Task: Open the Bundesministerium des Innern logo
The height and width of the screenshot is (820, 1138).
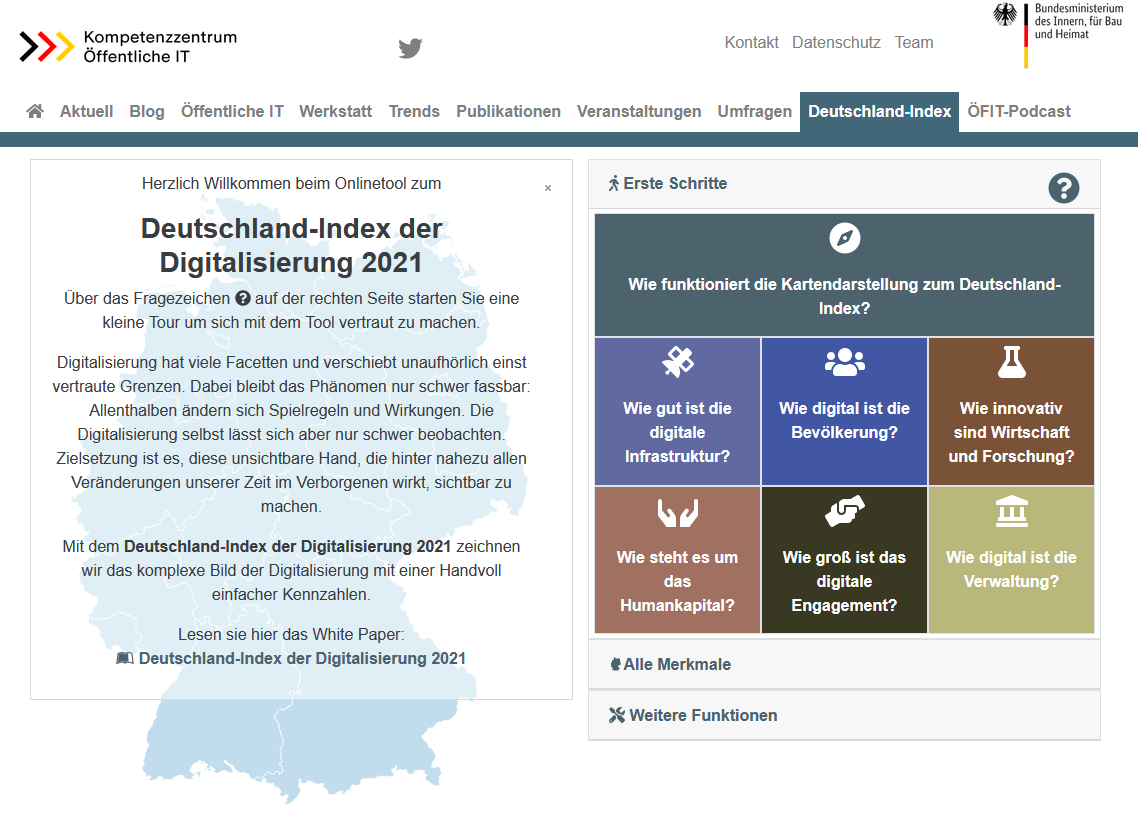Action: pos(1057,35)
